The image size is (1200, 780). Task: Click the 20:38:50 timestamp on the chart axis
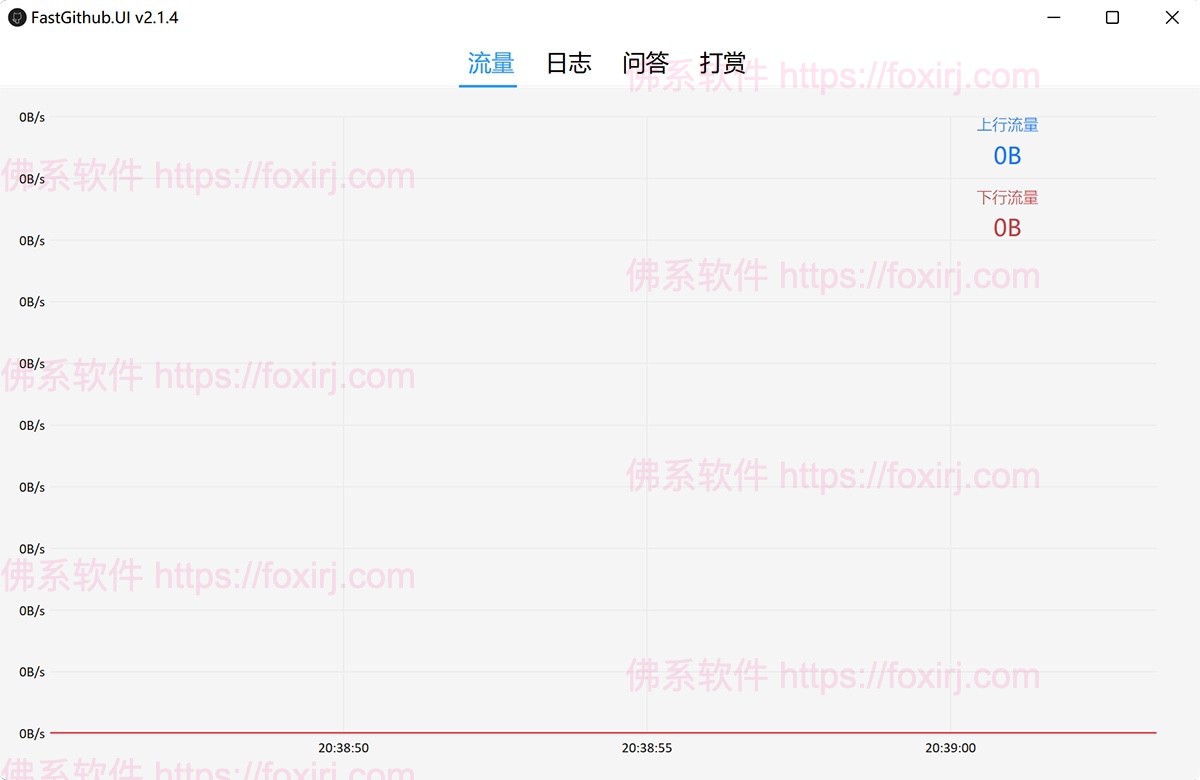pos(343,747)
